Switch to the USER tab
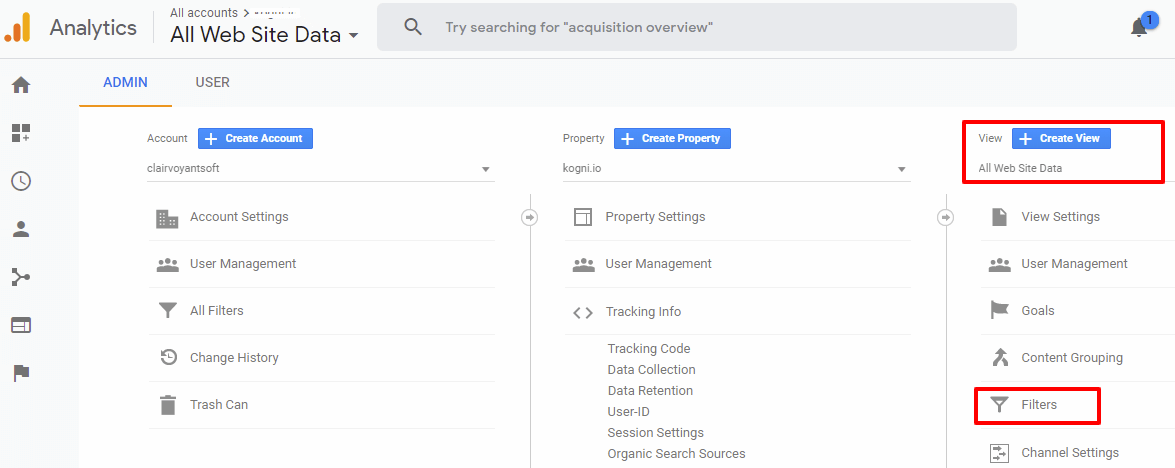Image resolution: width=1175 pixels, height=468 pixels. [x=212, y=83]
